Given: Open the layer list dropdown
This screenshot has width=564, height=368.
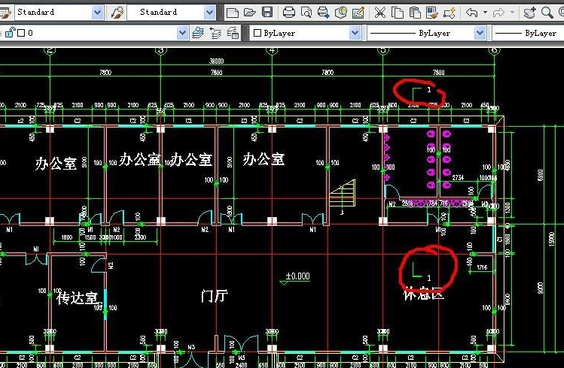Looking at the screenshot, I should click(x=182, y=33).
